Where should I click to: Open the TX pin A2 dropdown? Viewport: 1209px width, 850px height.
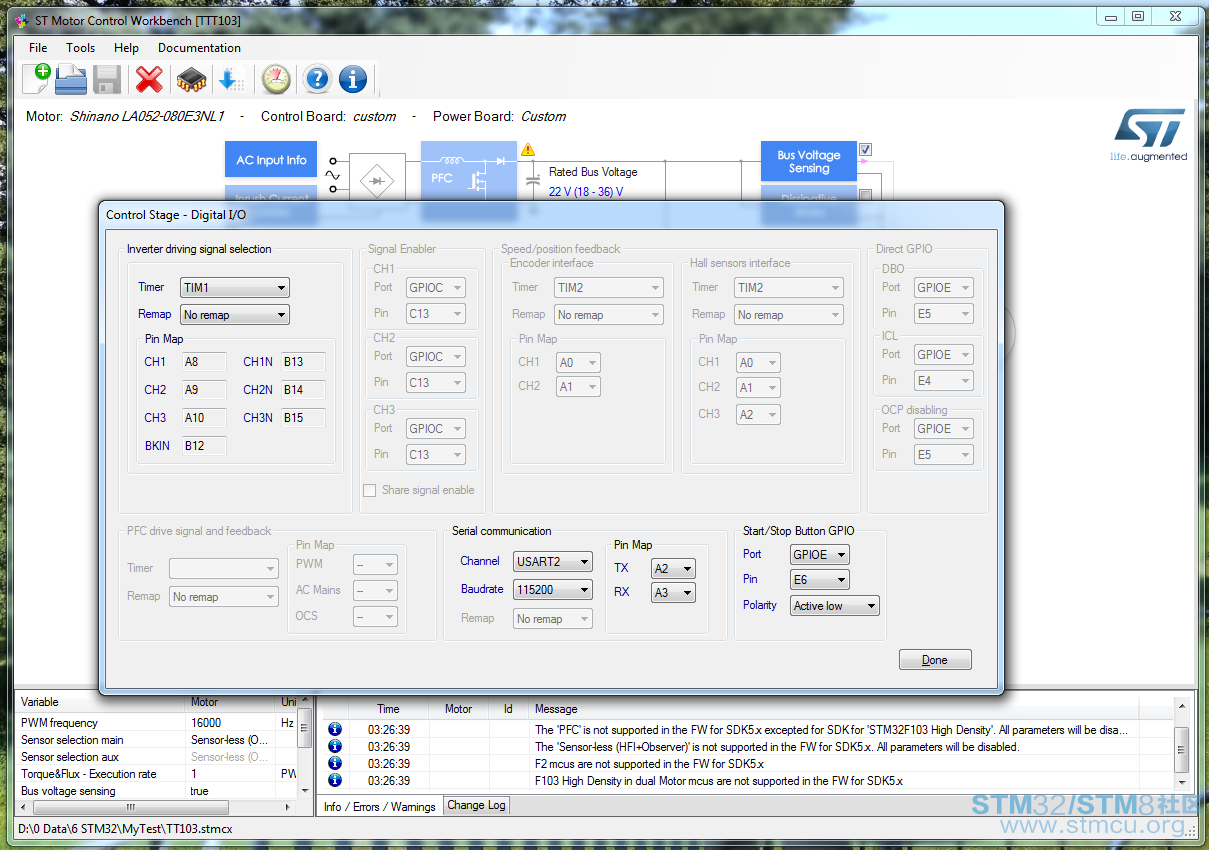673,569
